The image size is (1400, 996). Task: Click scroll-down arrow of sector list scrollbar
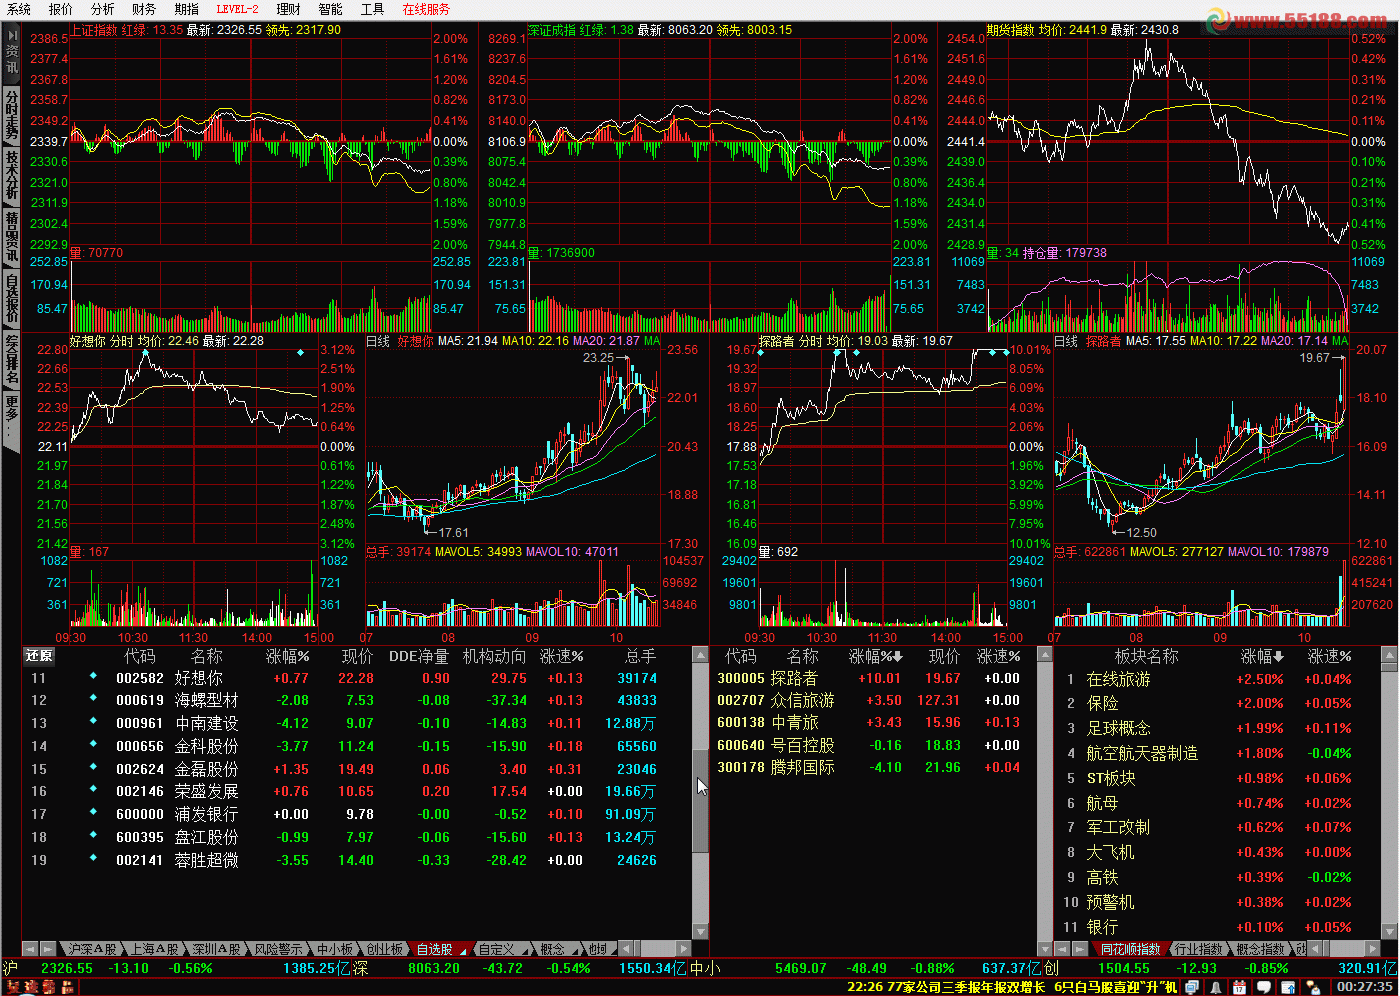(1389, 930)
